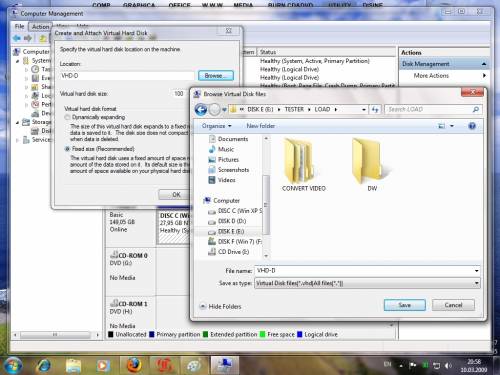This screenshot has width=500, height=375.
Task: Open Firefox from the taskbar
Action: coord(134,366)
